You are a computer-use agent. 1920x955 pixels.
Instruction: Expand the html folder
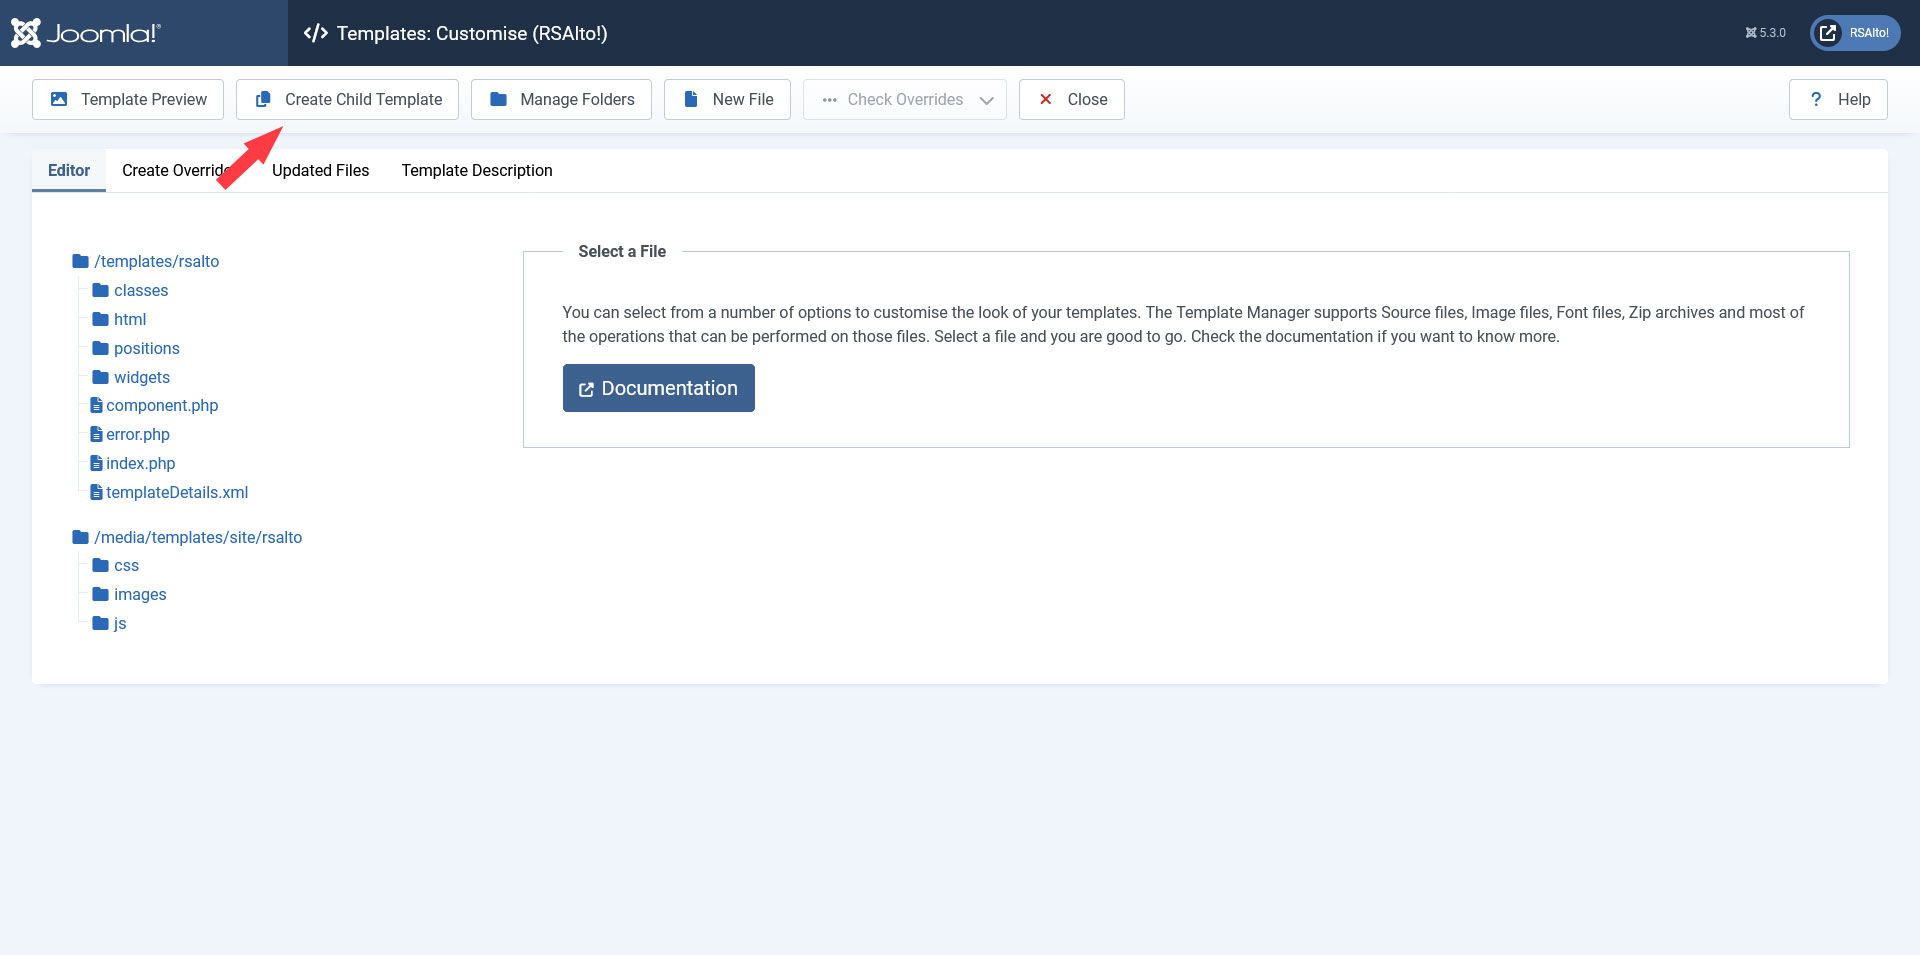coord(130,319)
